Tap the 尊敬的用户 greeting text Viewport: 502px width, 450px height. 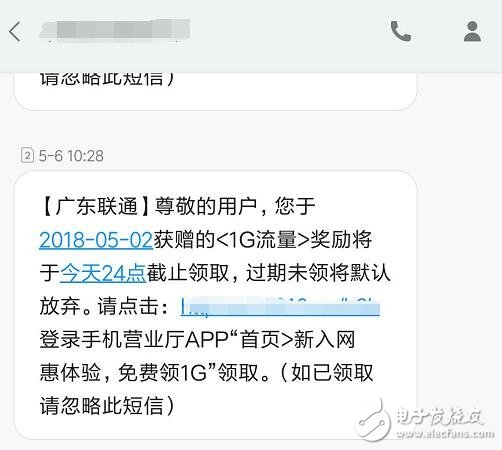(x=206, y=206)
